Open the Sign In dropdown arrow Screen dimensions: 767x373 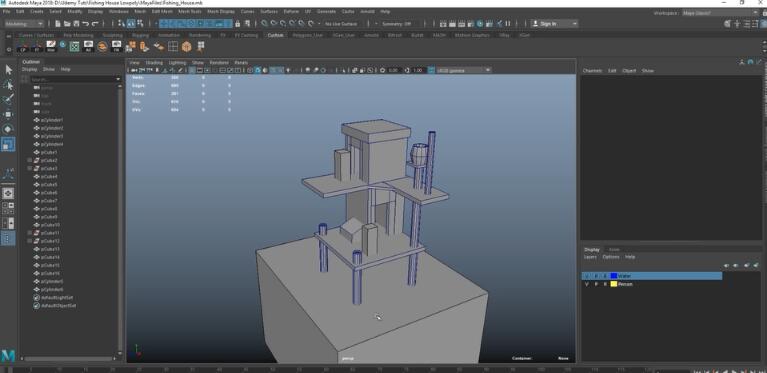[574, 23]
